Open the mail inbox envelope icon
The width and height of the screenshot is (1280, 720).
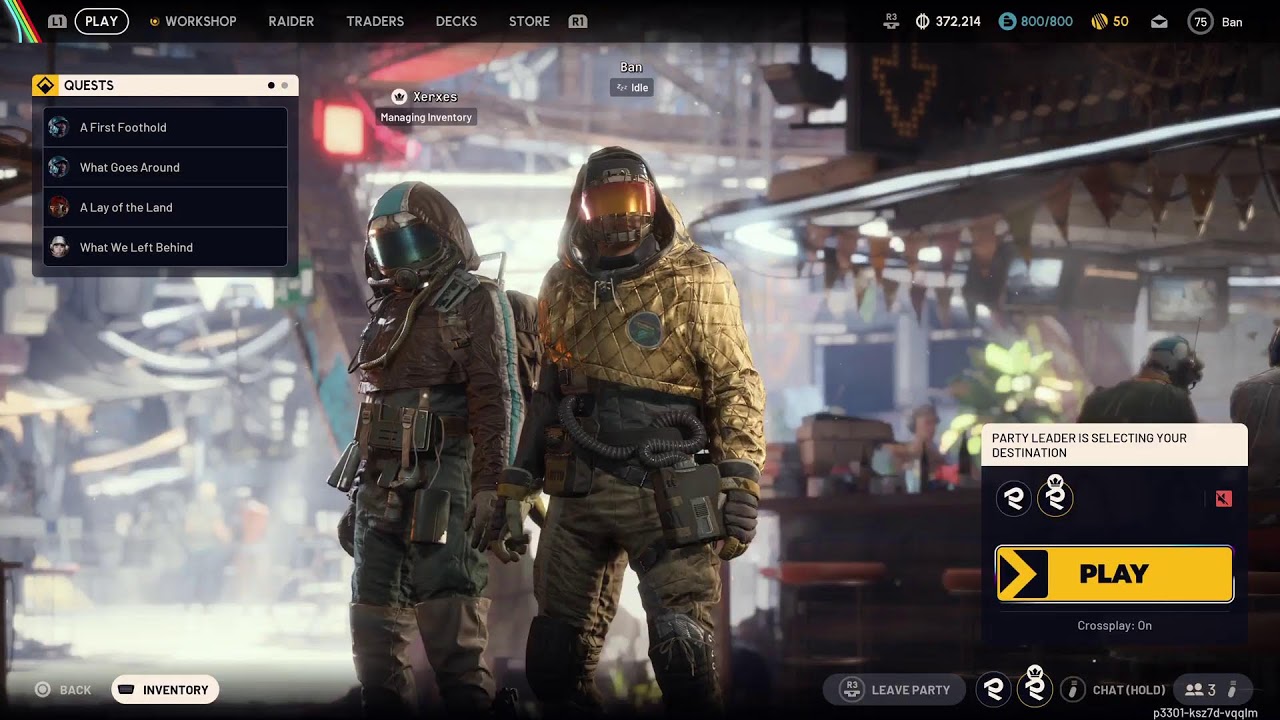pyautogui.click(x=1159, y=21)
